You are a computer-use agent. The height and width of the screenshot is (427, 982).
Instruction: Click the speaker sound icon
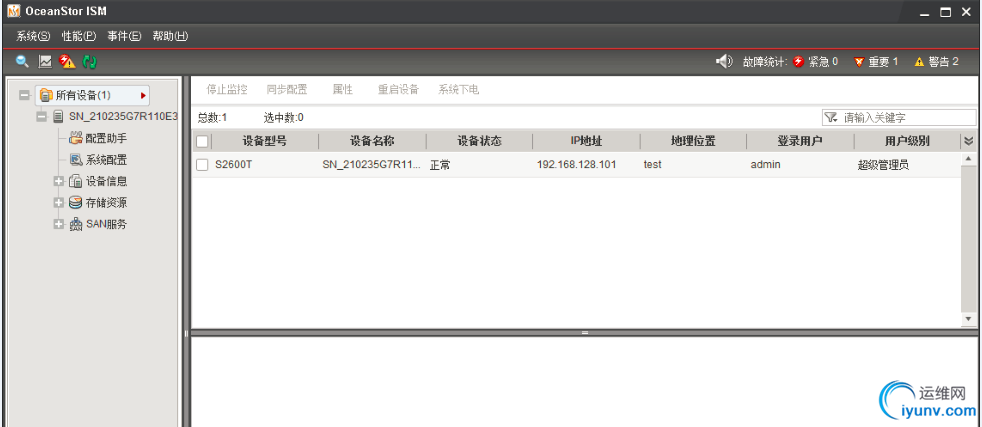(x=724, y=61)
